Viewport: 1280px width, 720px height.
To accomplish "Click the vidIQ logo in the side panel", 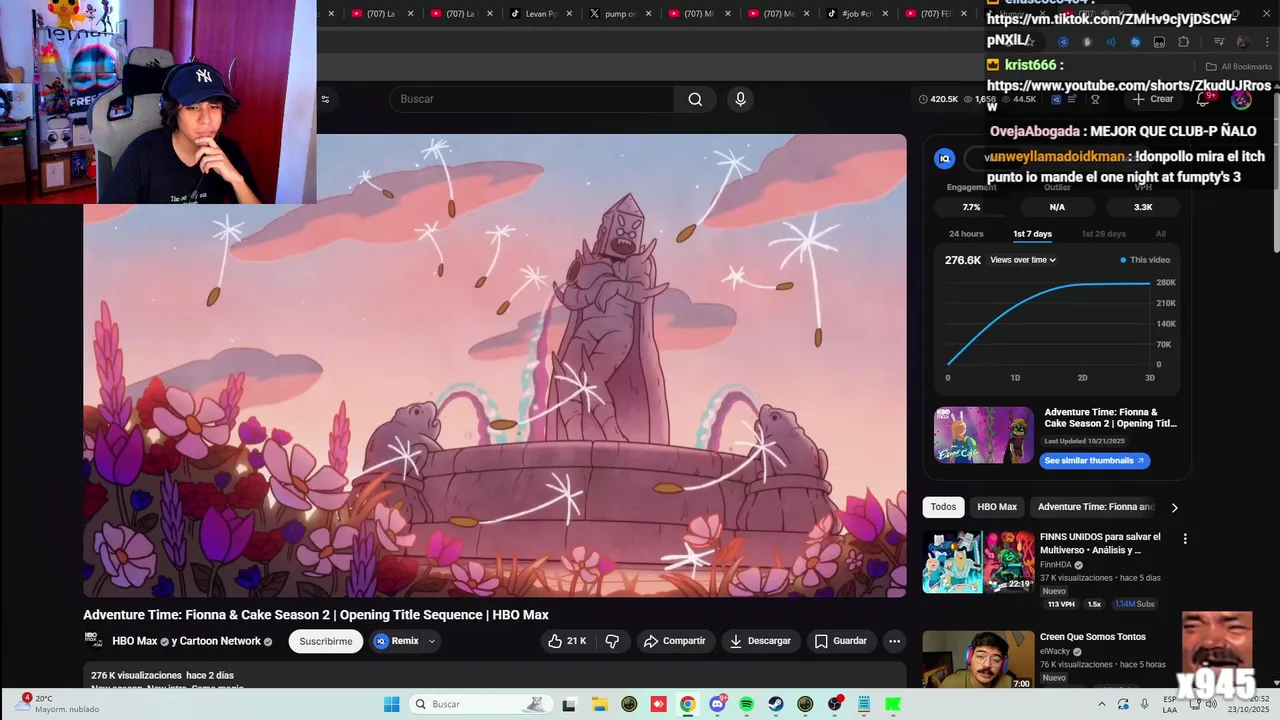I will click(944, 158).
